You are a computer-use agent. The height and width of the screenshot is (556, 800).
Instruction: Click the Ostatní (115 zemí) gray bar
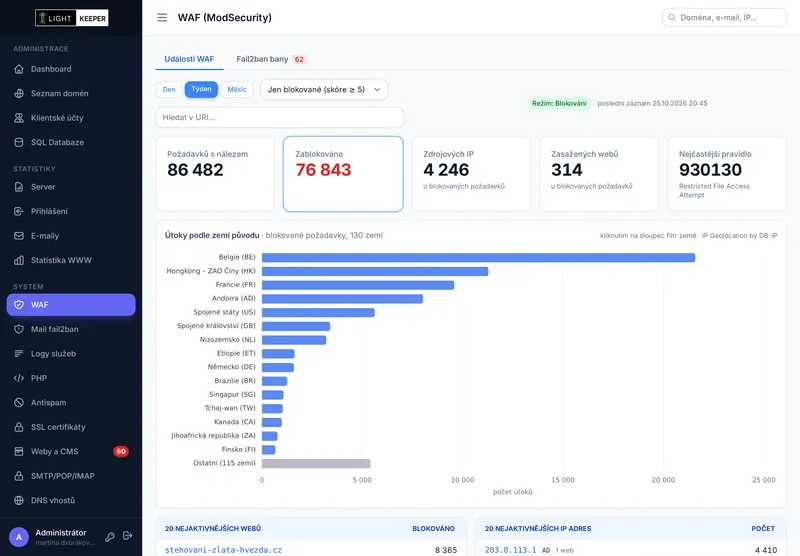tap(316, 463)
